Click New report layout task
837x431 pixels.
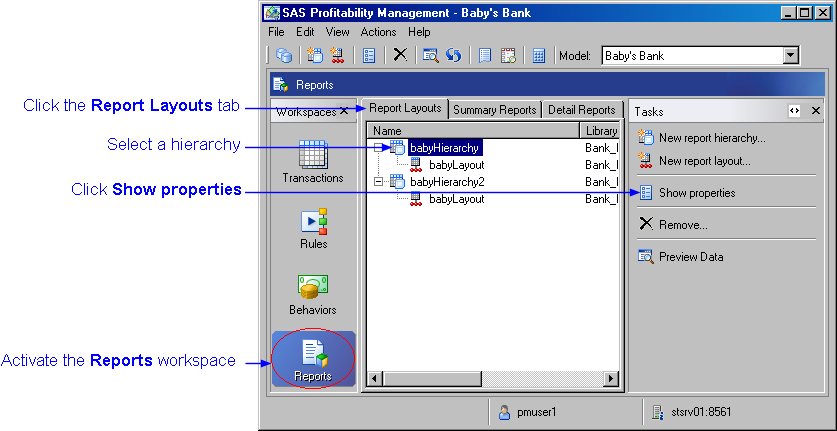click(704, 161)
